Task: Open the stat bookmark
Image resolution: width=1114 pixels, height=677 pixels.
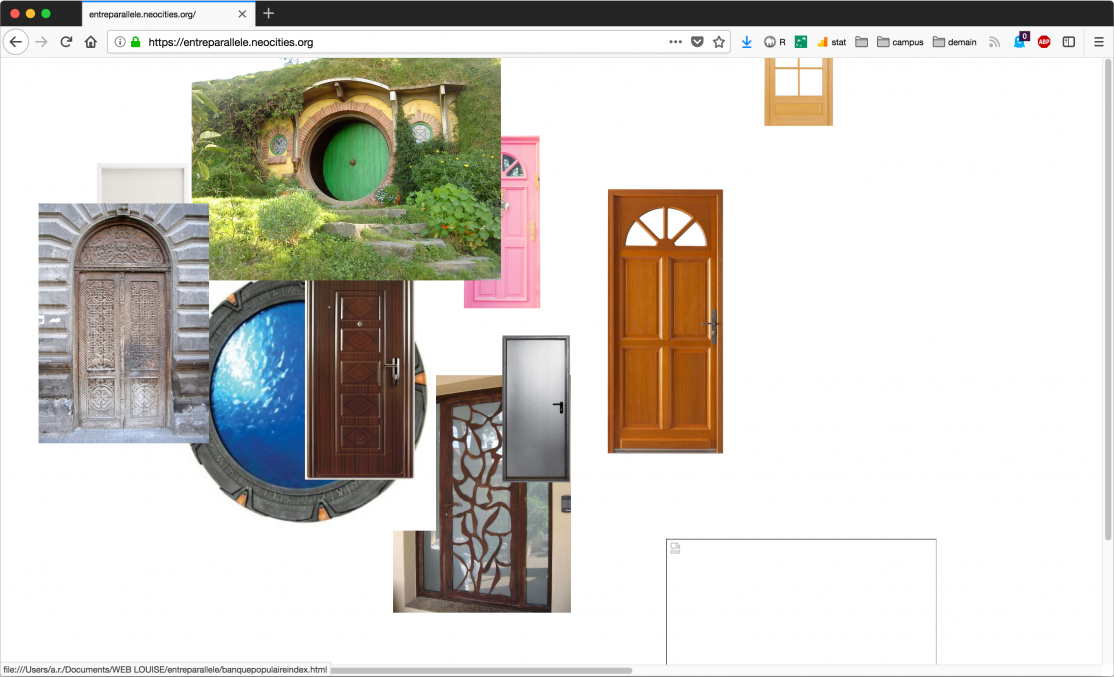Action: [x=831, y=42]
